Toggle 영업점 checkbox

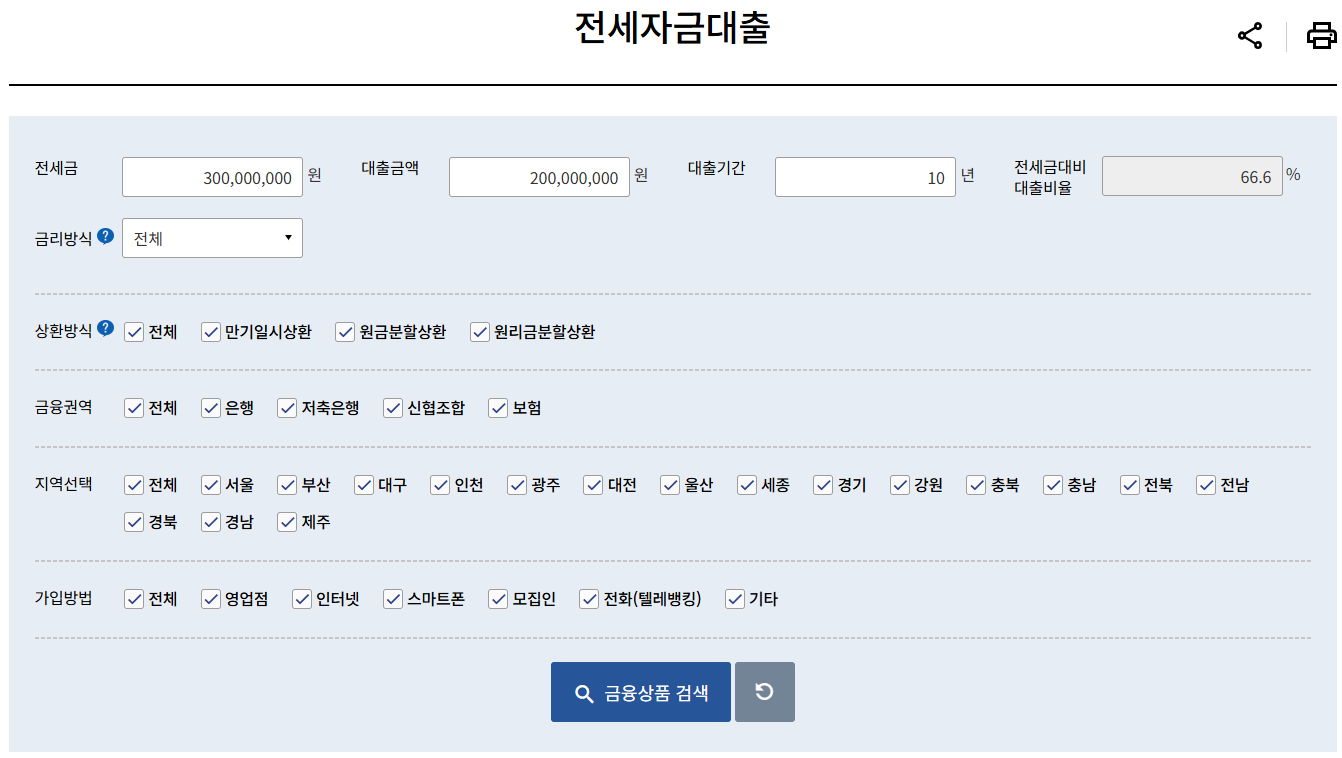click(x=211, y=599)
